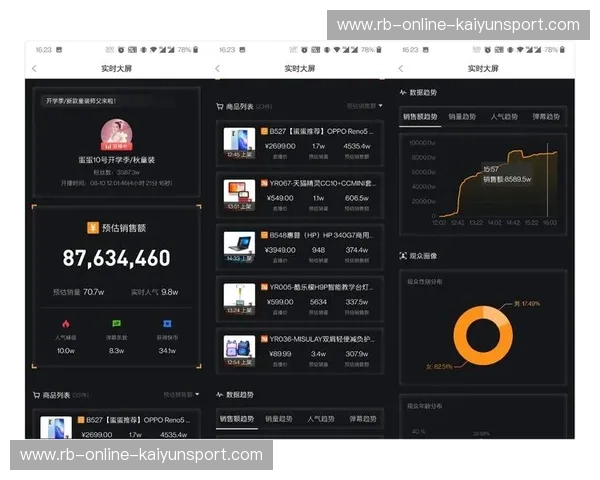Screen dimensions: 600x480
Task: Tap the 观众画像 section icon
Action: [x=403, y=257]
